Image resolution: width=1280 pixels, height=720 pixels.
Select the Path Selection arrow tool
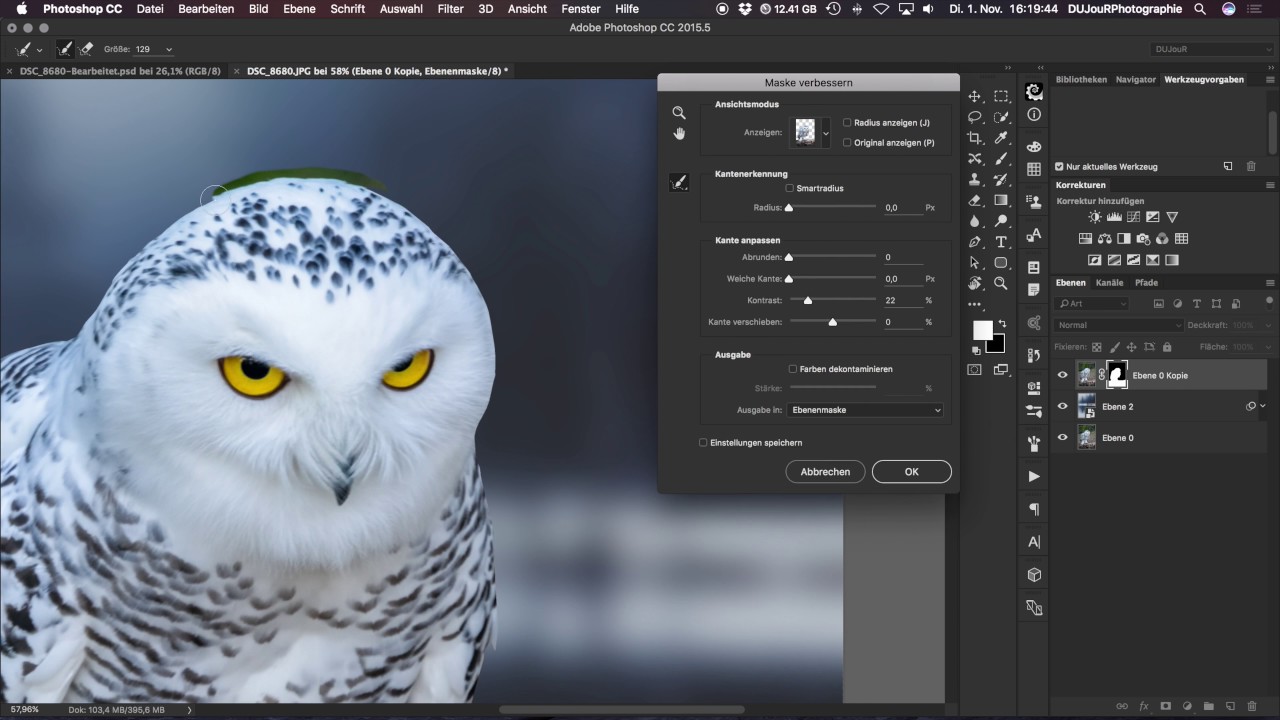pyautogui.click(x=975, y=263)
